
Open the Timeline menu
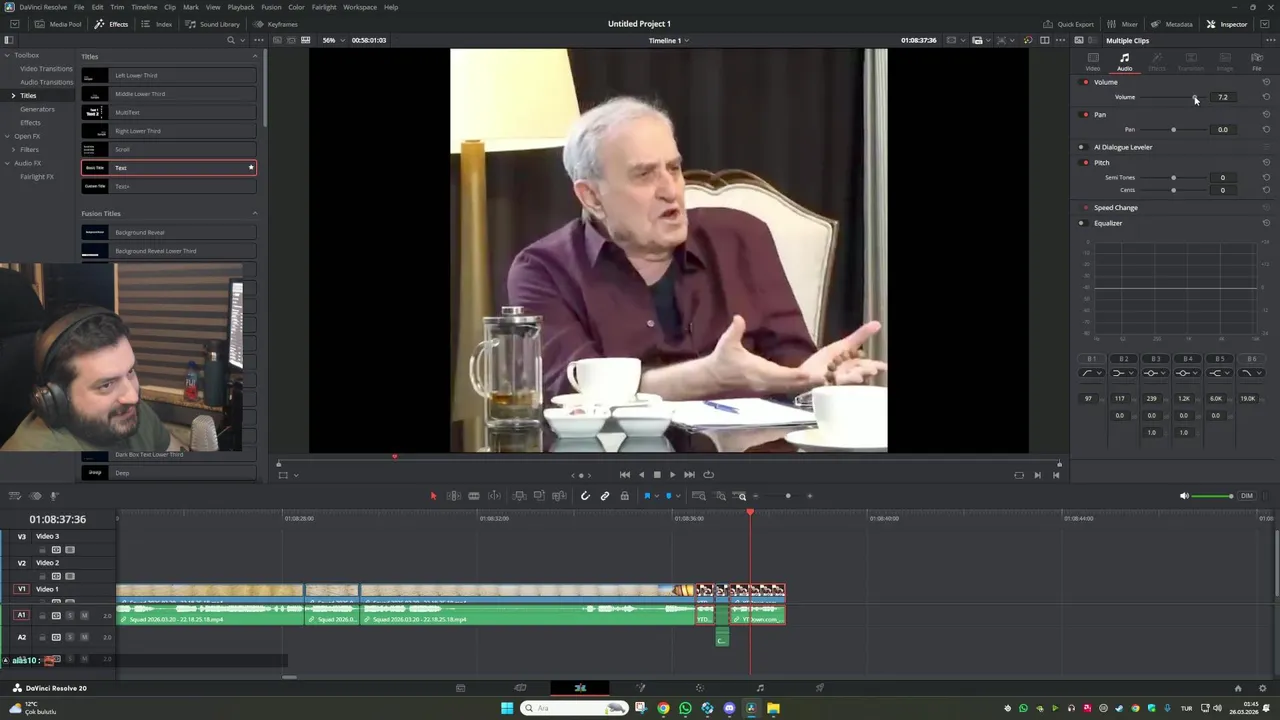(x=144, y=7)
